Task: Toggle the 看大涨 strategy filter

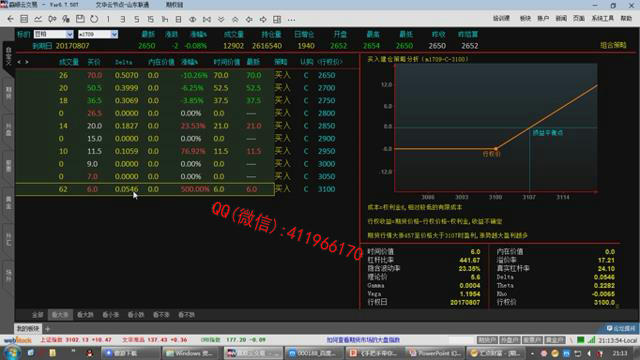Action: point(60,315)
